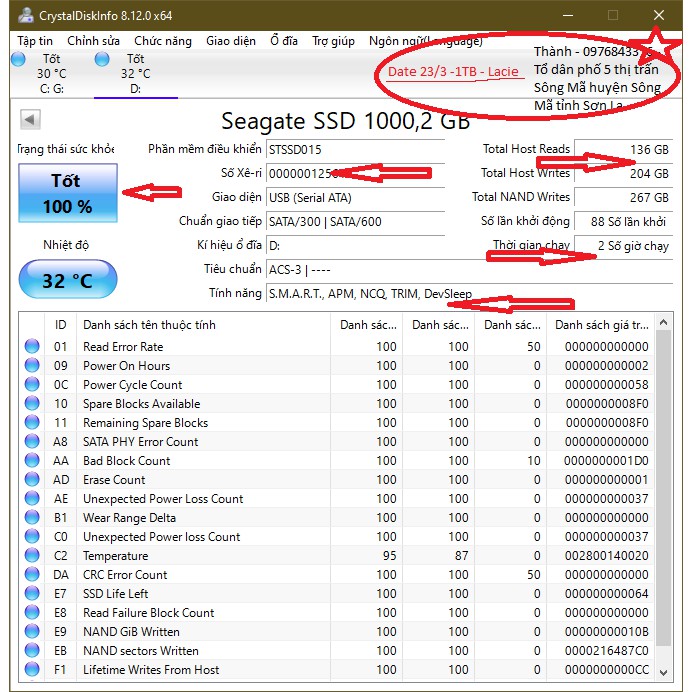Click the status icon for Wear Range Delta
This screenshot has width=692, height=692.
coord(32,517)
